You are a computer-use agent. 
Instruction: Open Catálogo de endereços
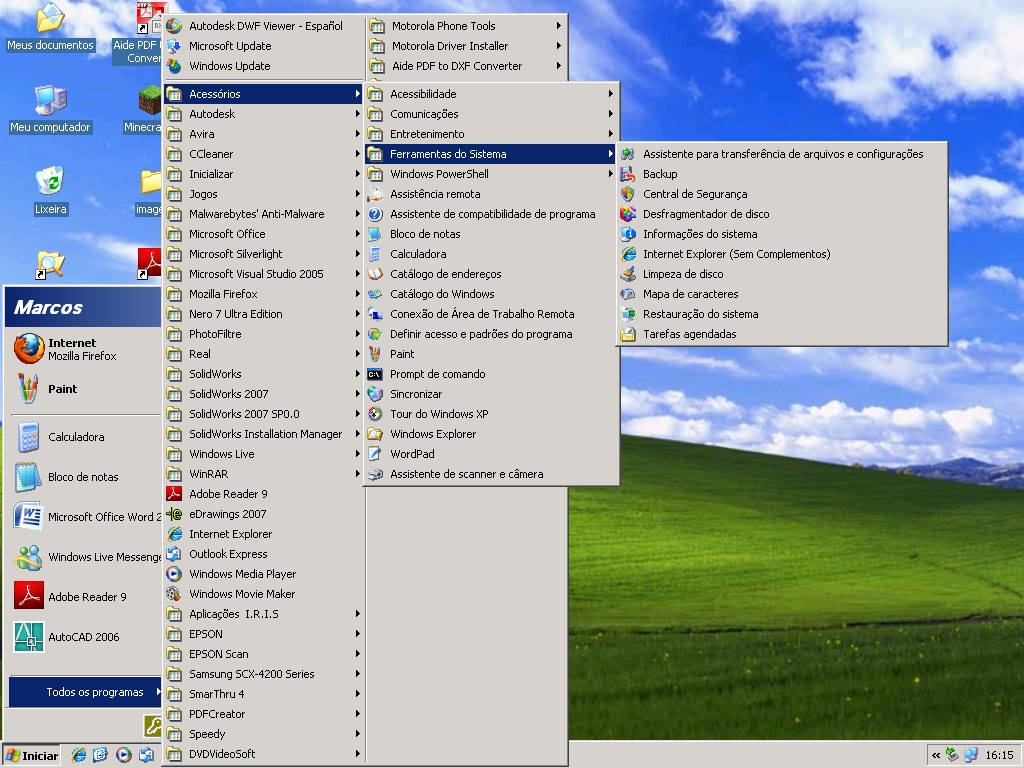coord(491,274)
